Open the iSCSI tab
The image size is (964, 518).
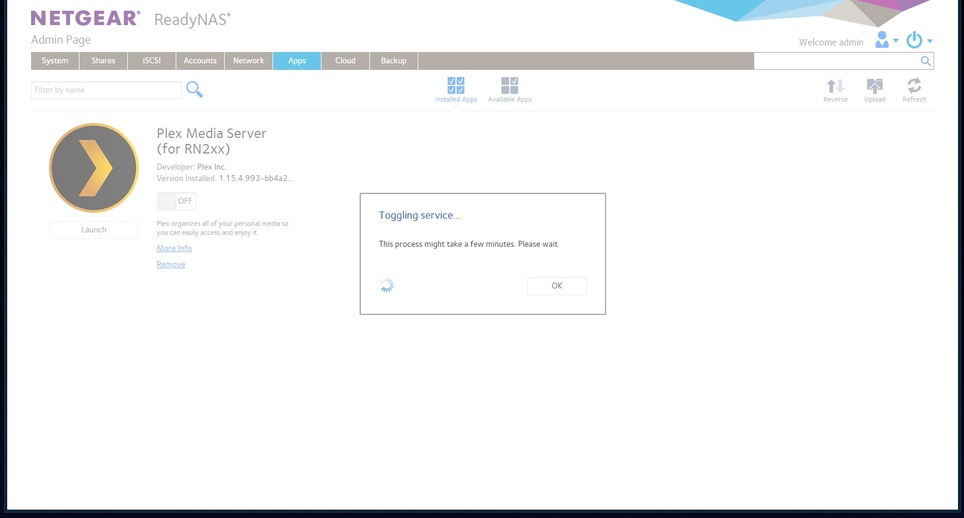pos(152,61)
